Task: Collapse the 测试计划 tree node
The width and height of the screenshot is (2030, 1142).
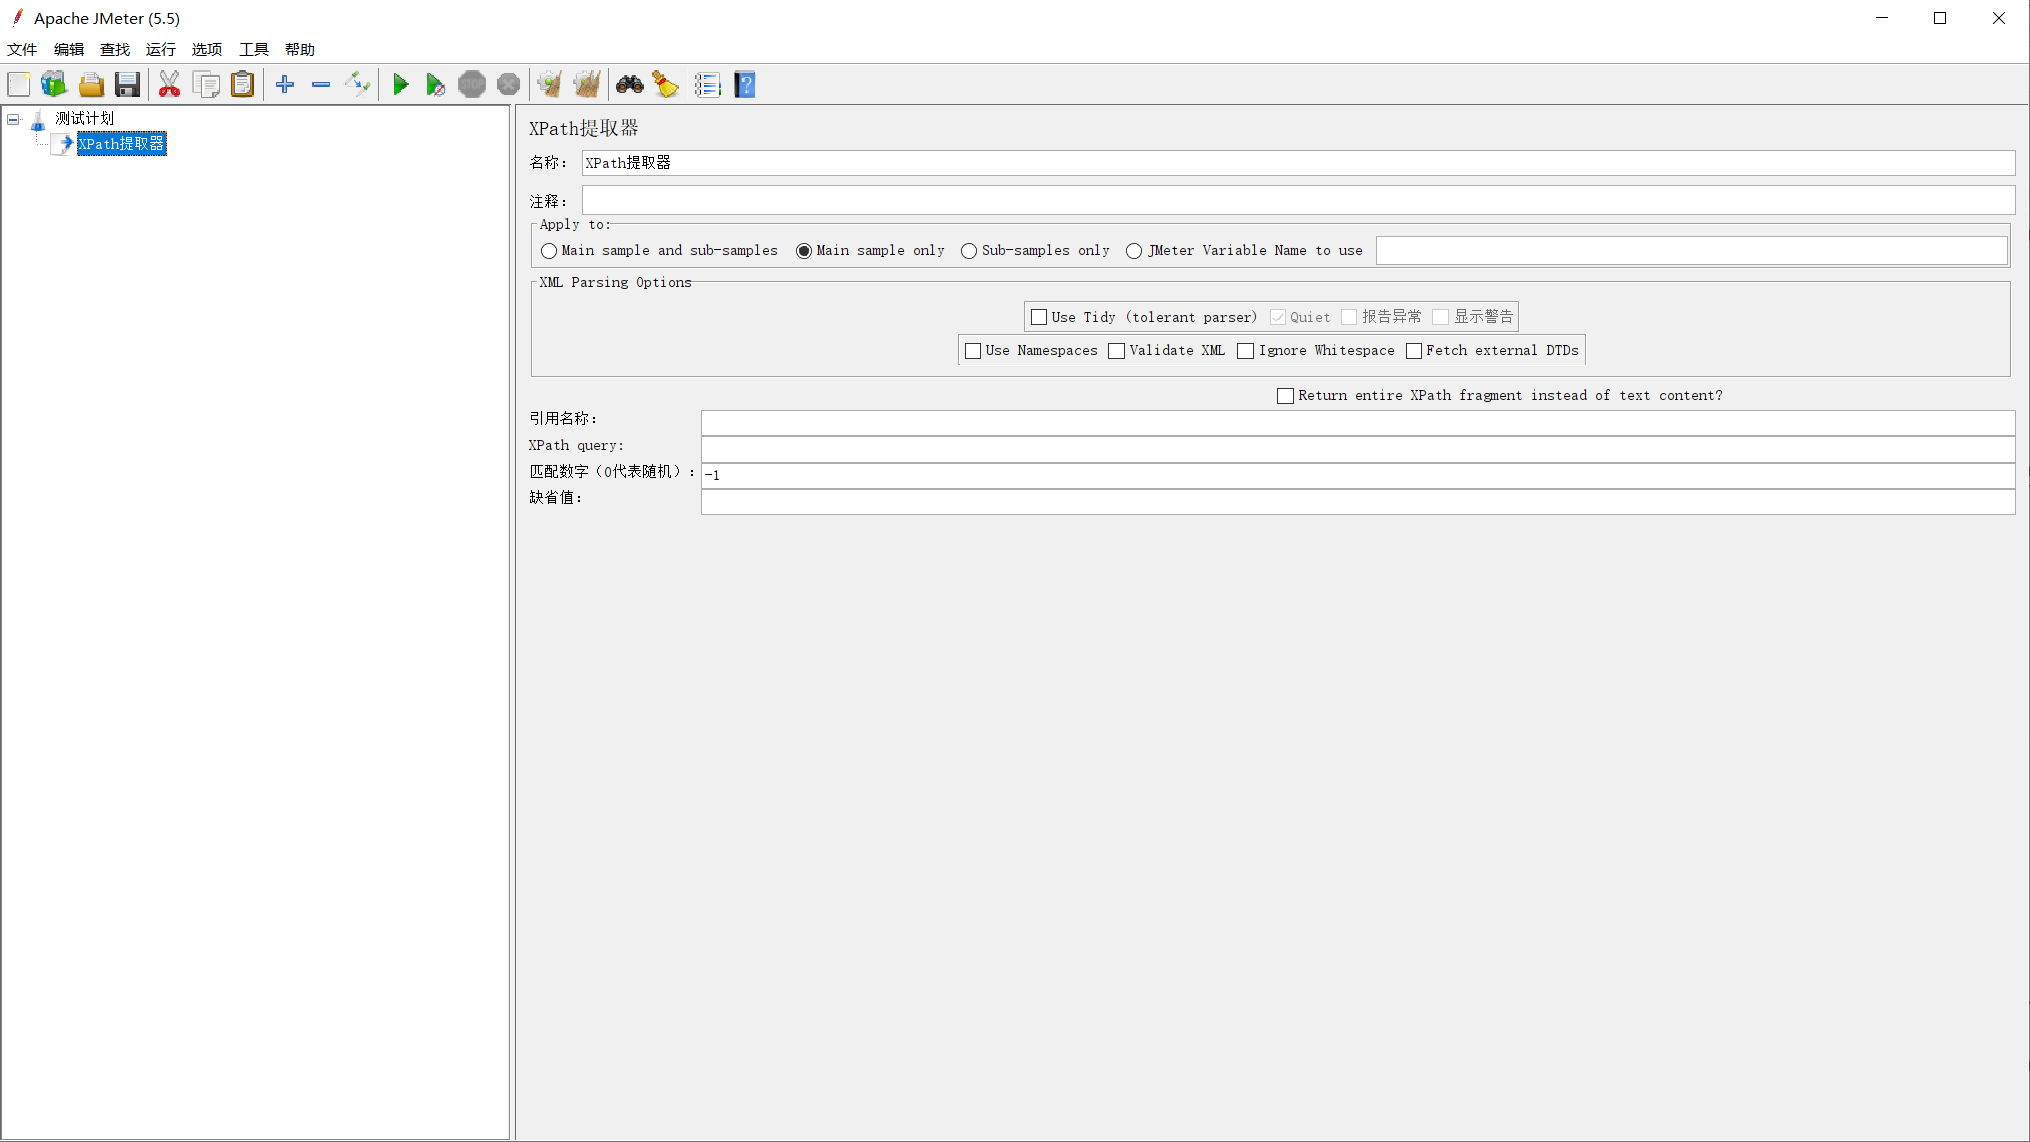Action: click(x=13, y=118)
